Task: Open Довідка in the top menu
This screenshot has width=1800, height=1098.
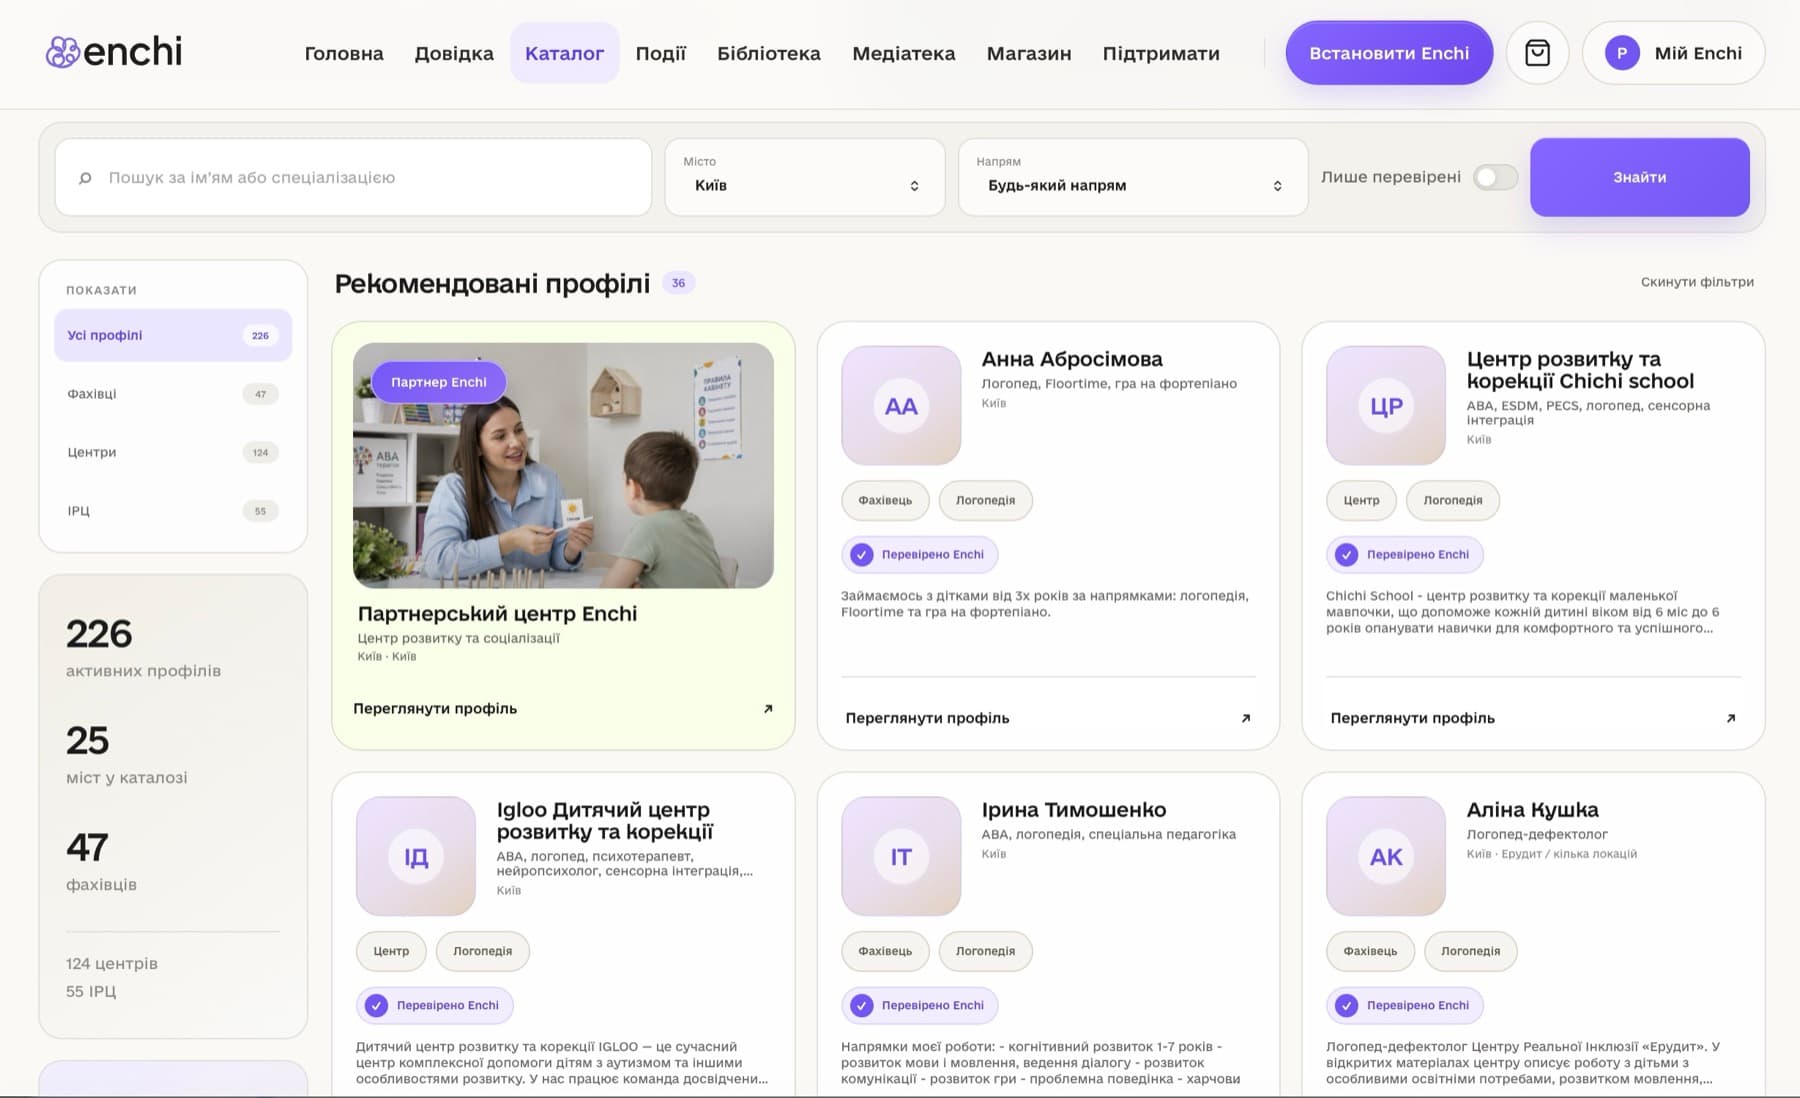Action: [x=454, y=53]
